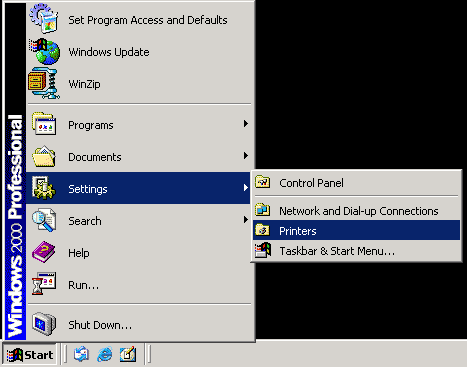467x367 pixels.
Task: Launch Internet Explorer from the quick launch bar
Action: tap(105, 354)
